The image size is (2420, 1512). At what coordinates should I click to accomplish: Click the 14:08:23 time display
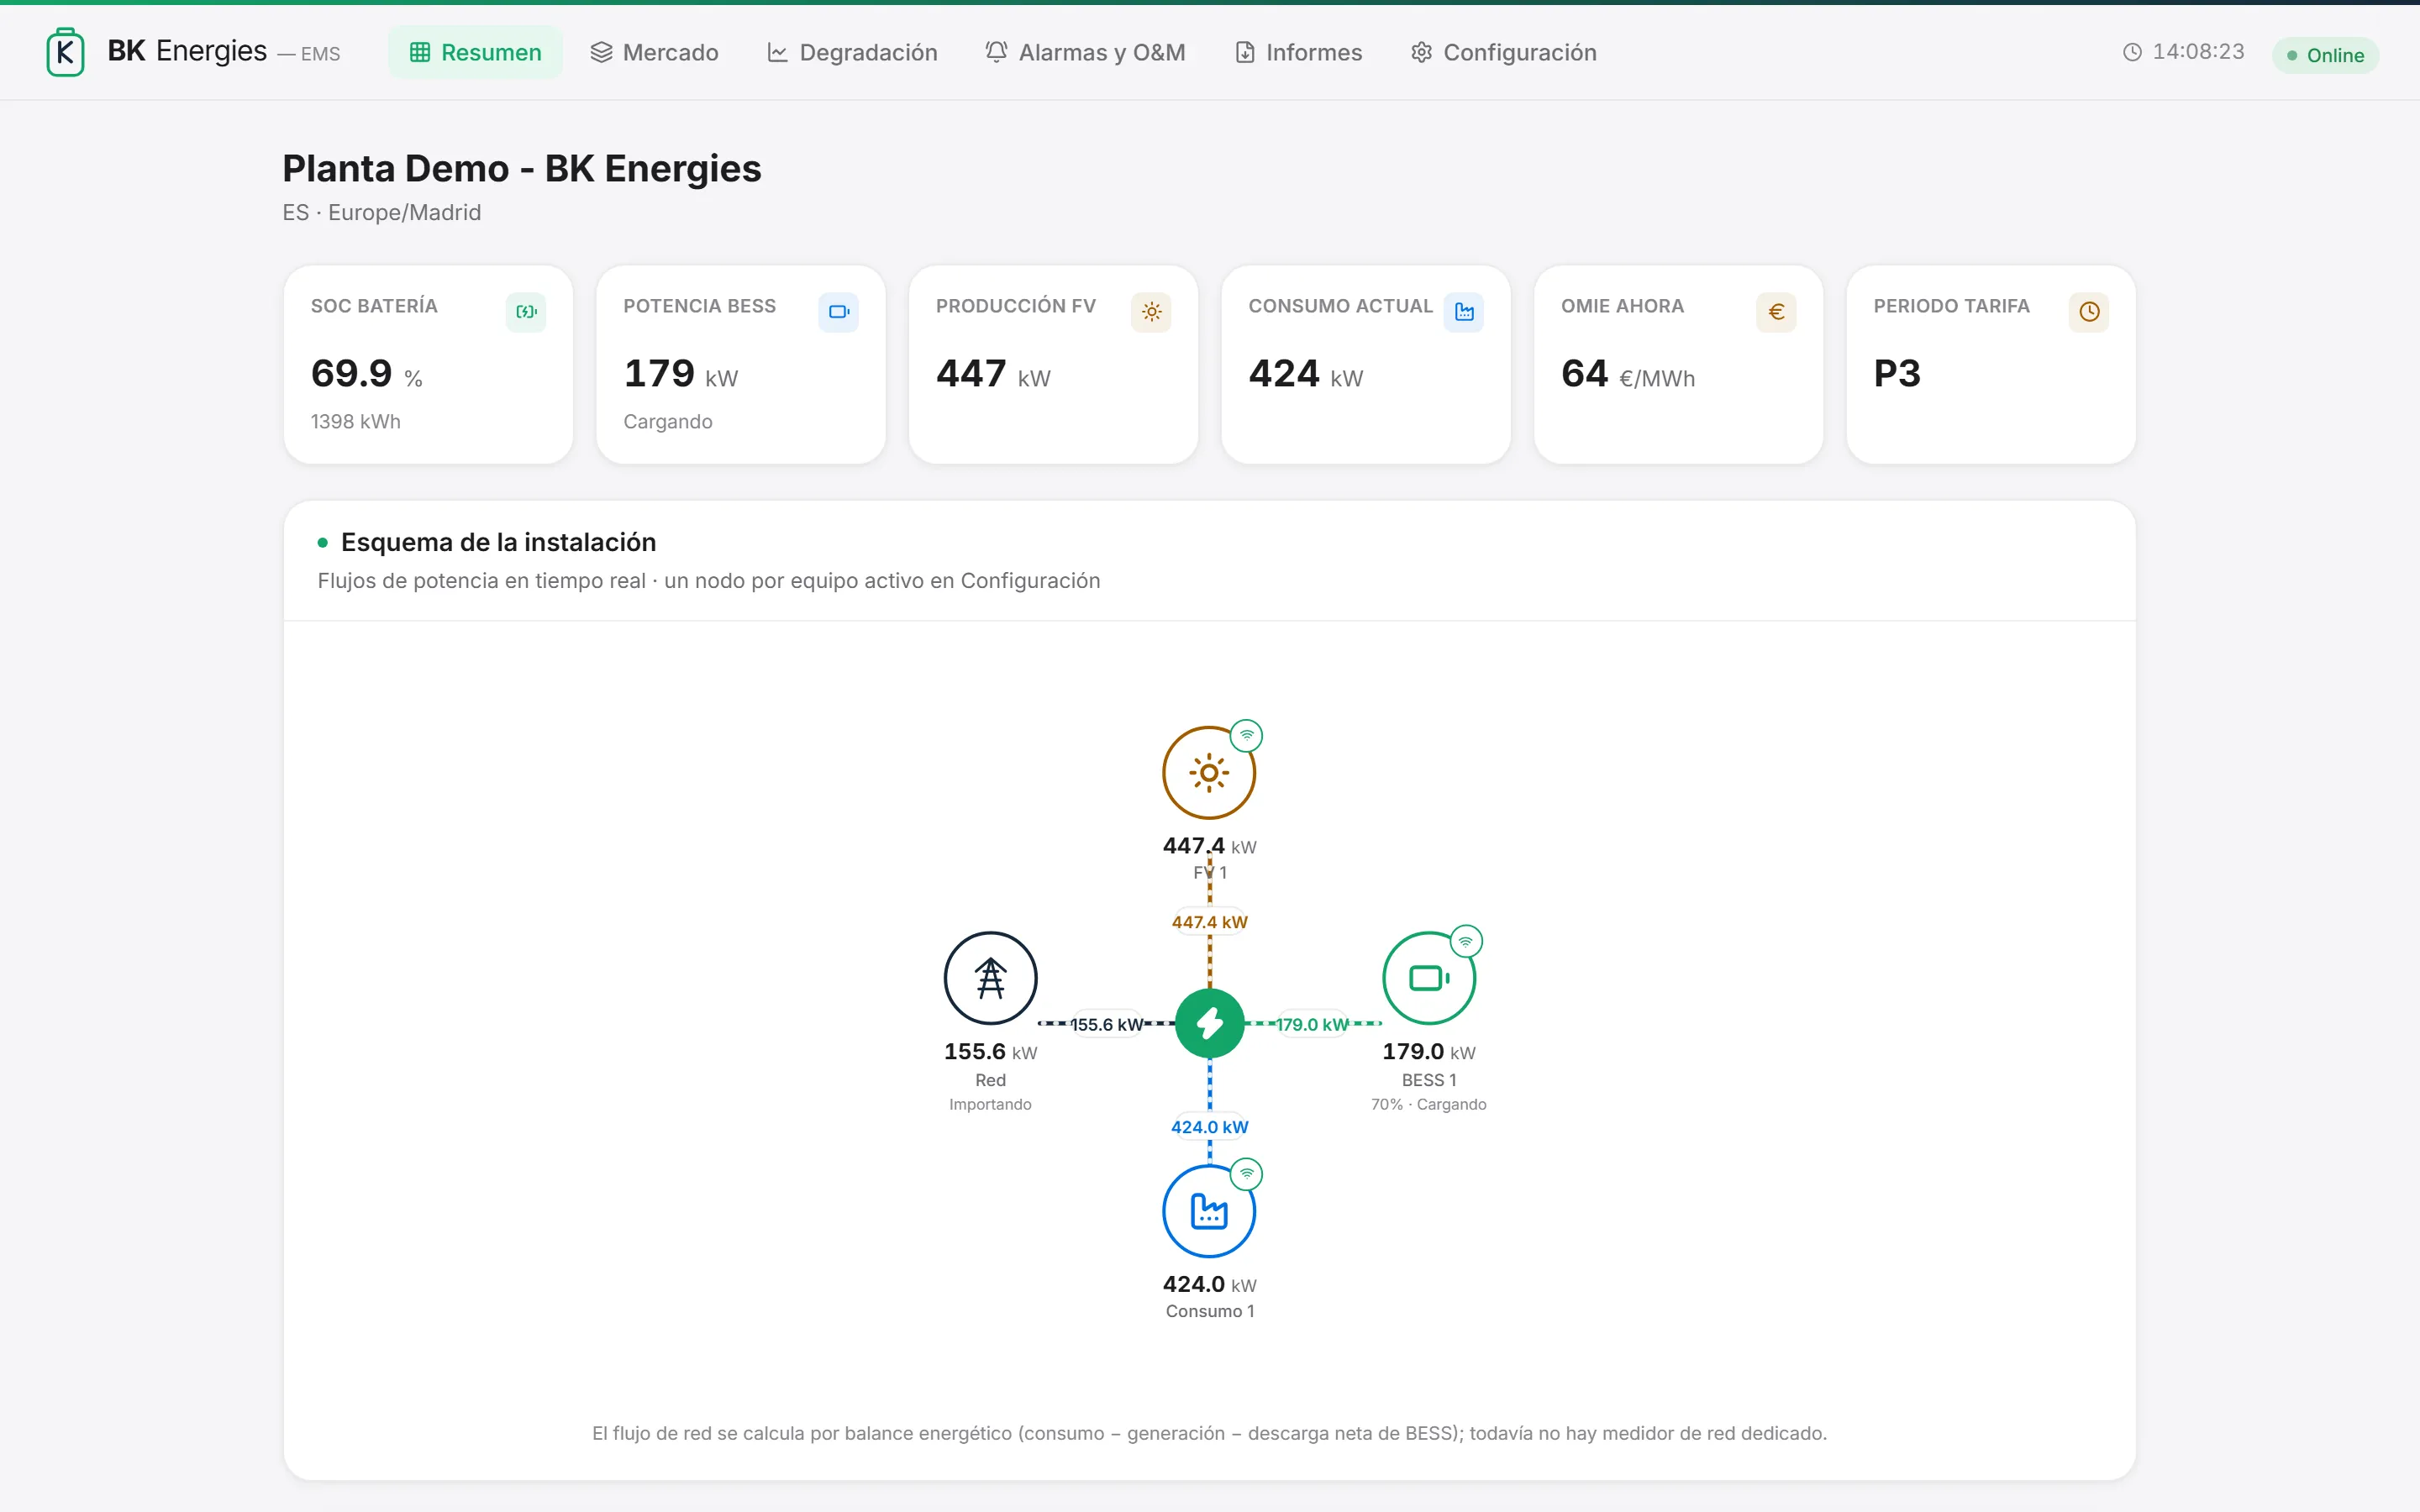[2198, 52]
